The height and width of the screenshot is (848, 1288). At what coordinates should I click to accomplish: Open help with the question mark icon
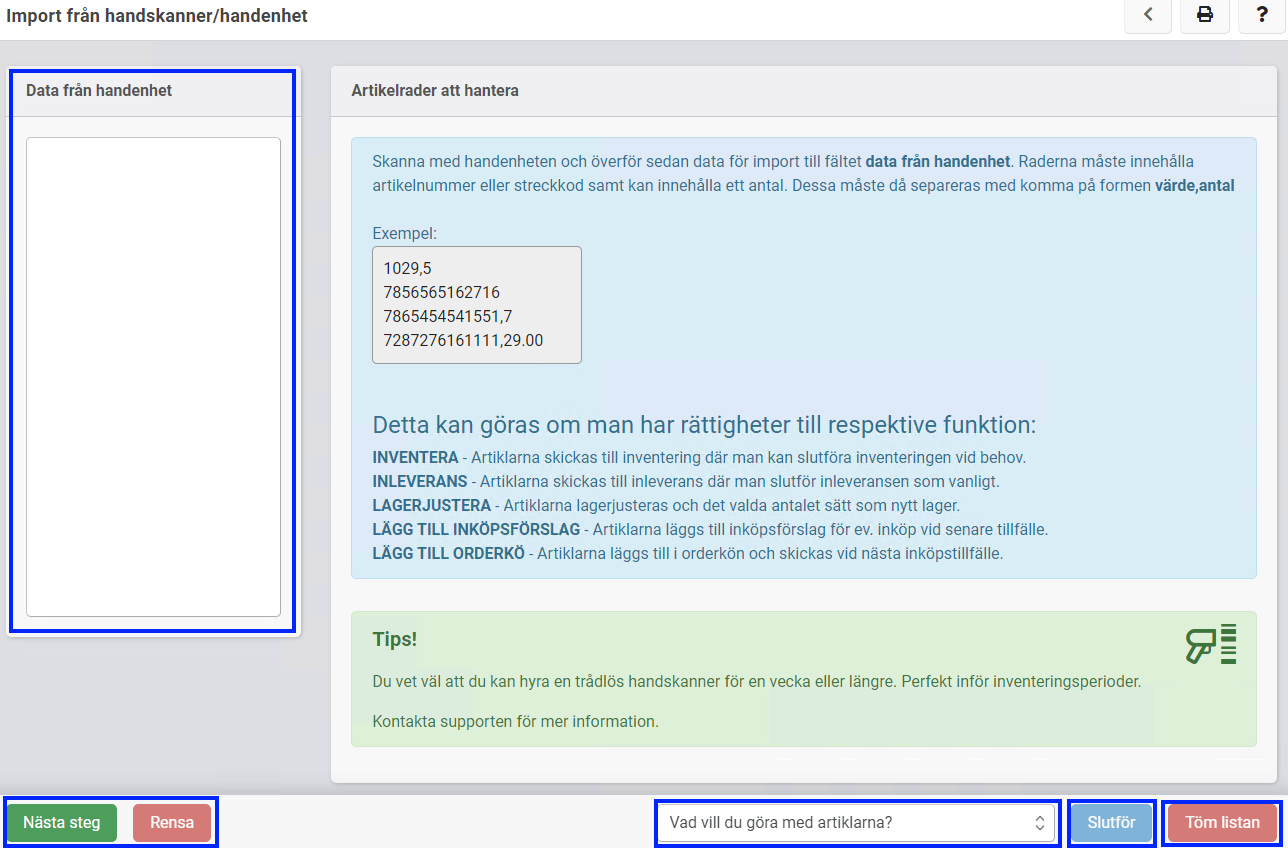(x=1262, y=15)
